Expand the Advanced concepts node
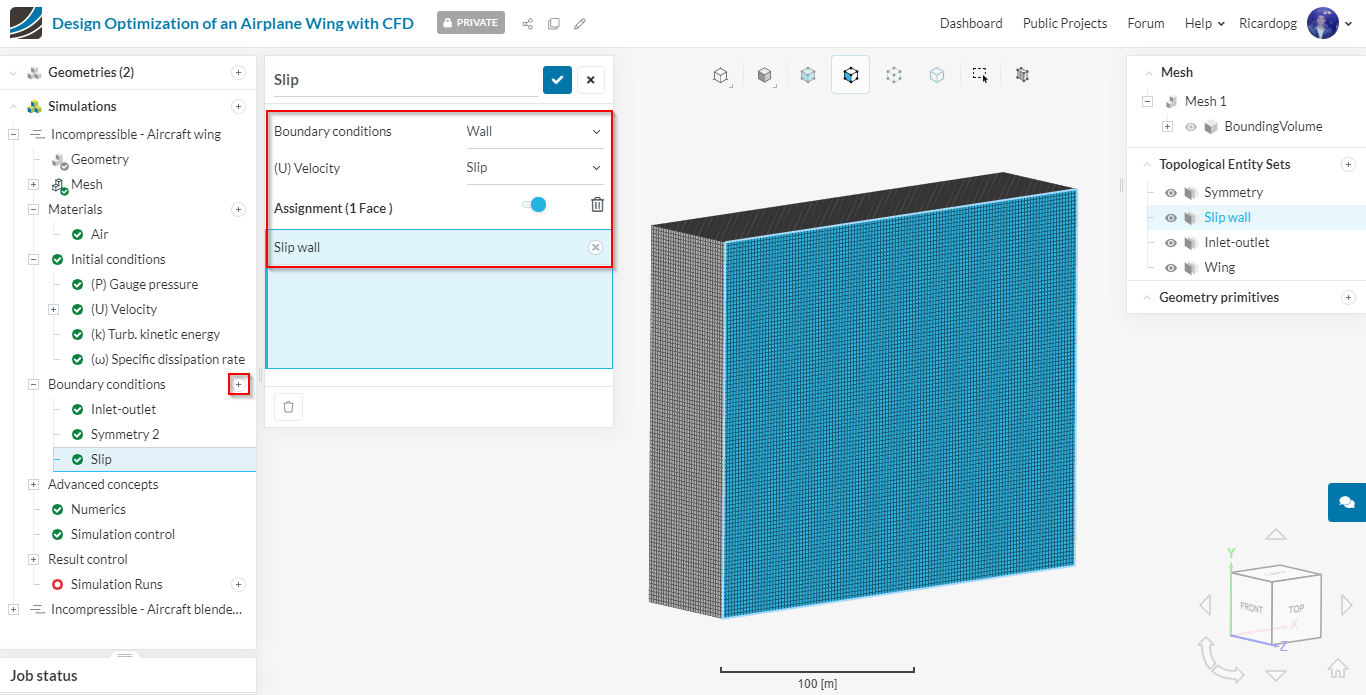The width and height of the screenshot is (1366, 695). pos(33,484)
